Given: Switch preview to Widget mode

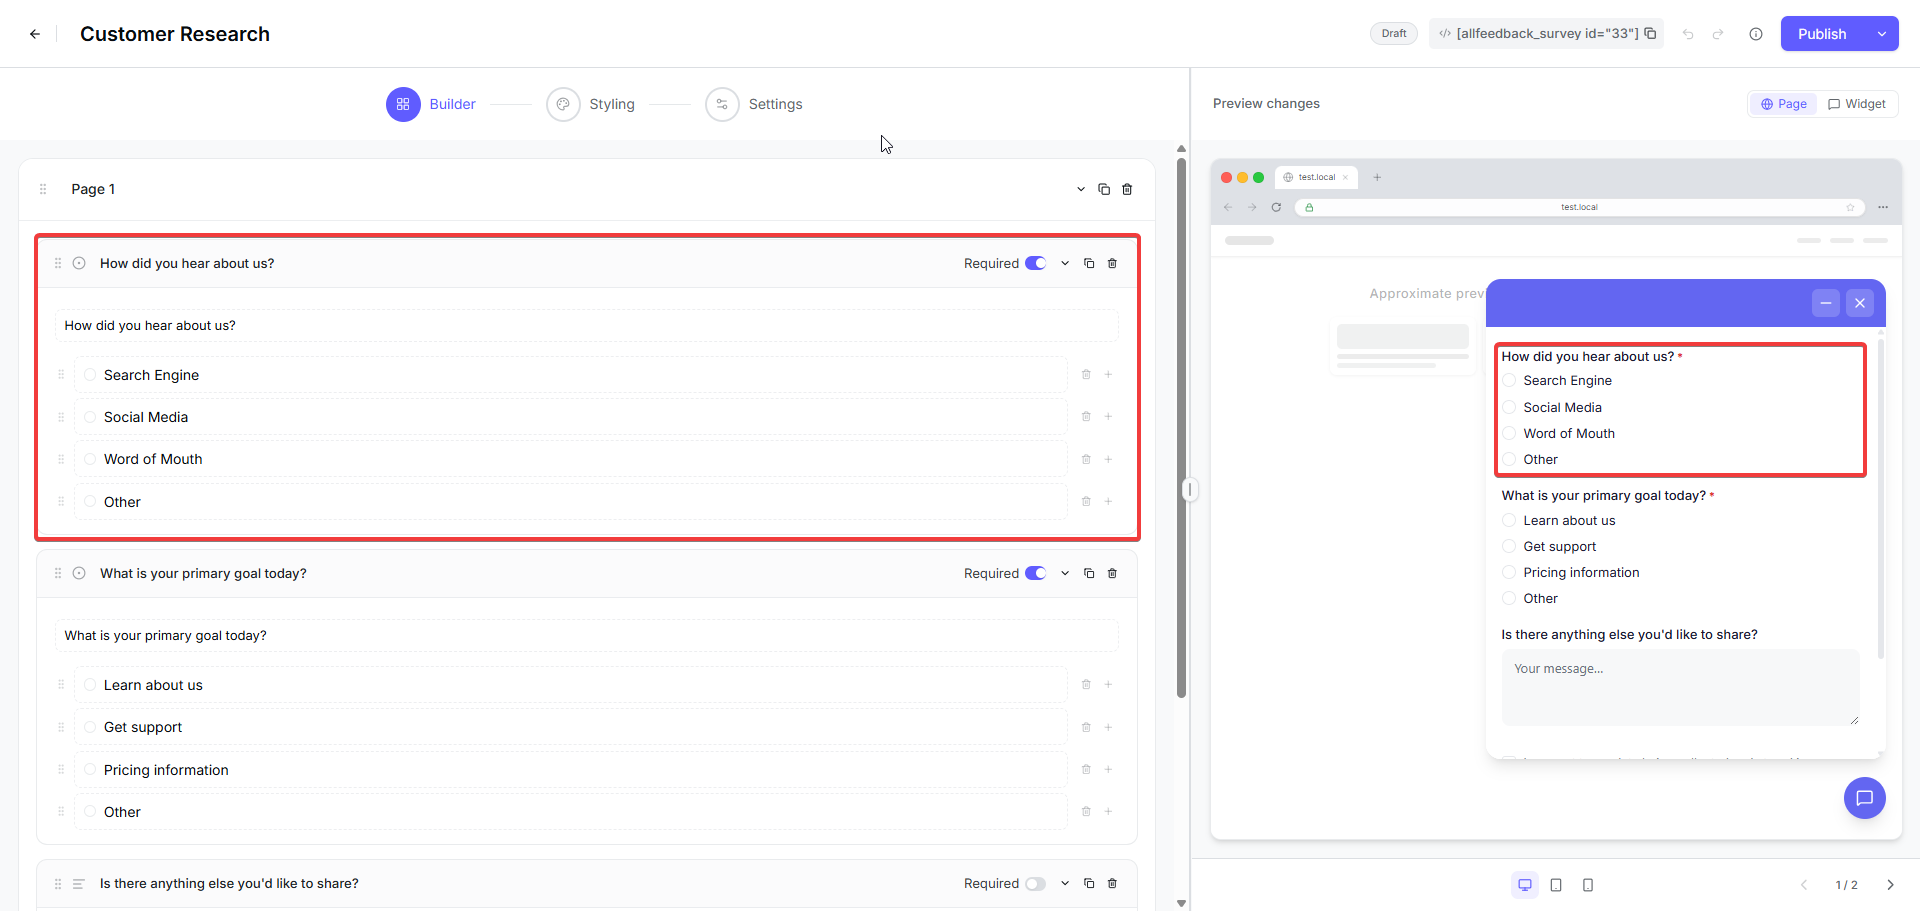Looking at the screenshot, I should 1856,104.
